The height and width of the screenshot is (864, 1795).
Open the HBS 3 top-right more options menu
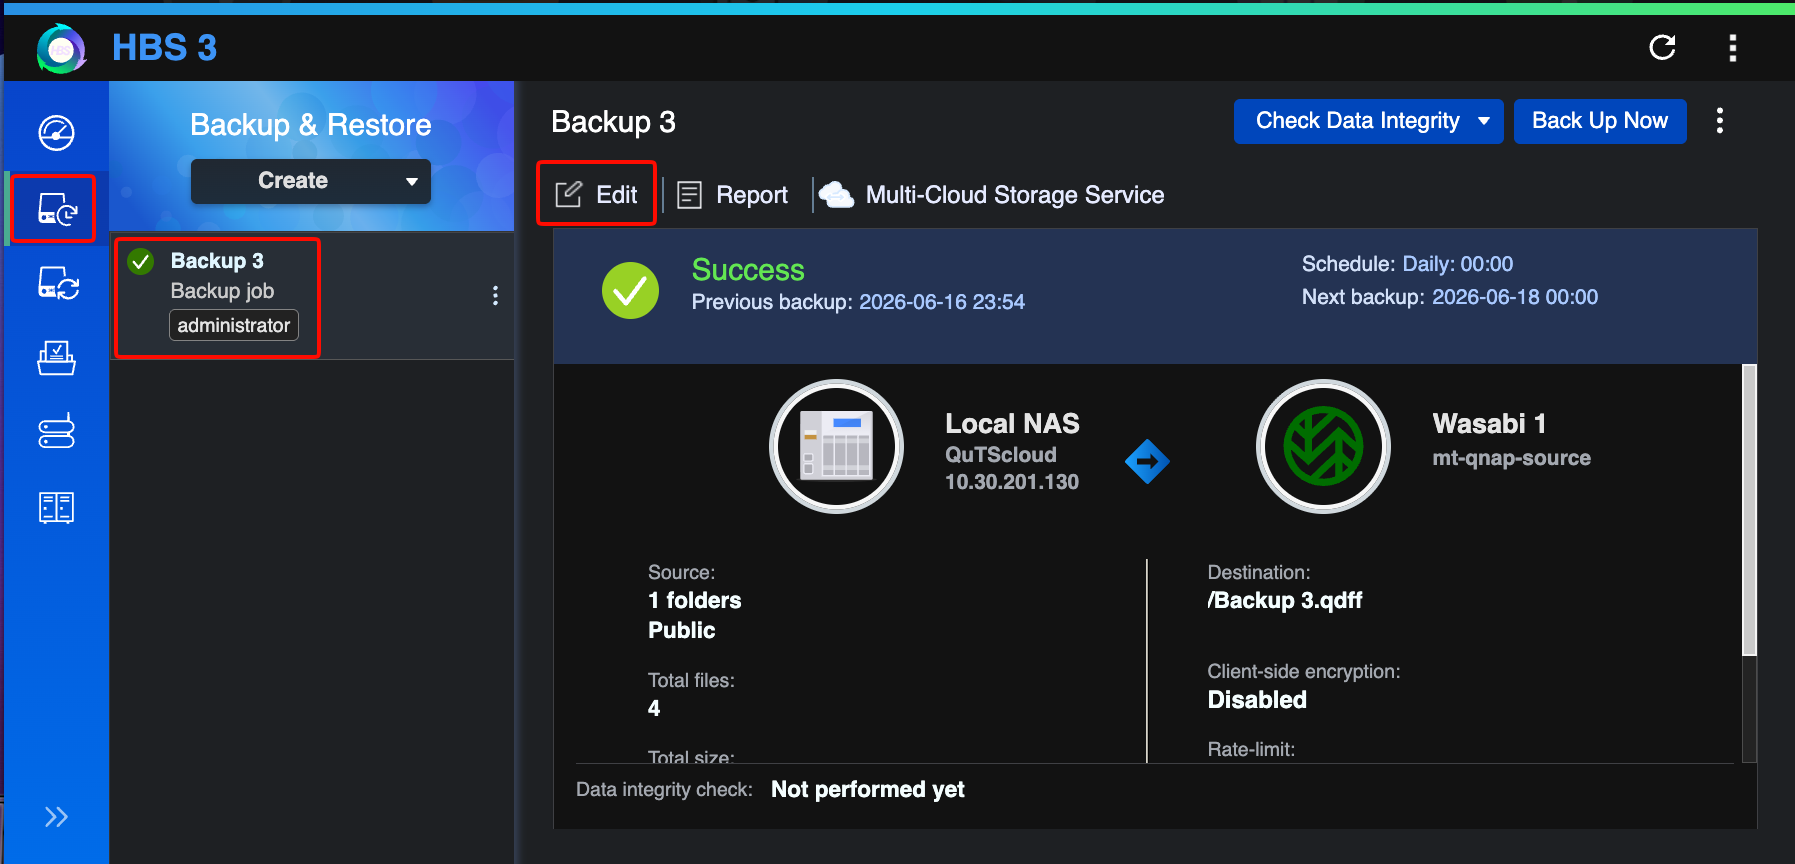pyautogui.click(x=1733, y=47)
